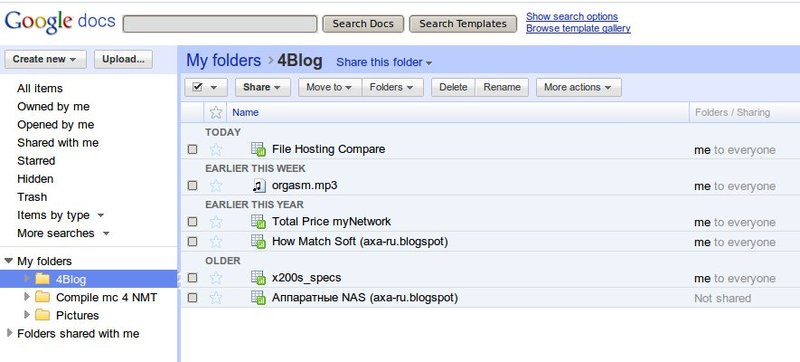Open the Share dropdown button
800x362 pixels.
click(x=262, y=87)
